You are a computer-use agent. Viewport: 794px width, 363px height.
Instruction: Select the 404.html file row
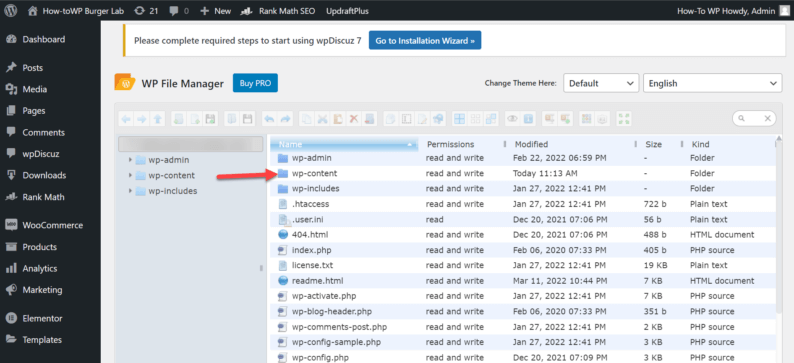click(522, 234)
